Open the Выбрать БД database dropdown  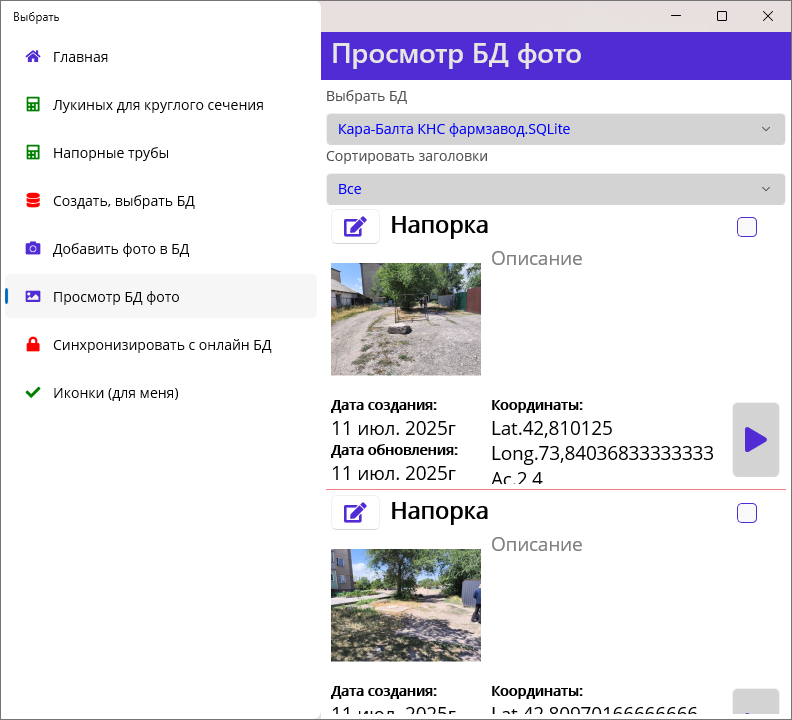(x=555, y=129)
